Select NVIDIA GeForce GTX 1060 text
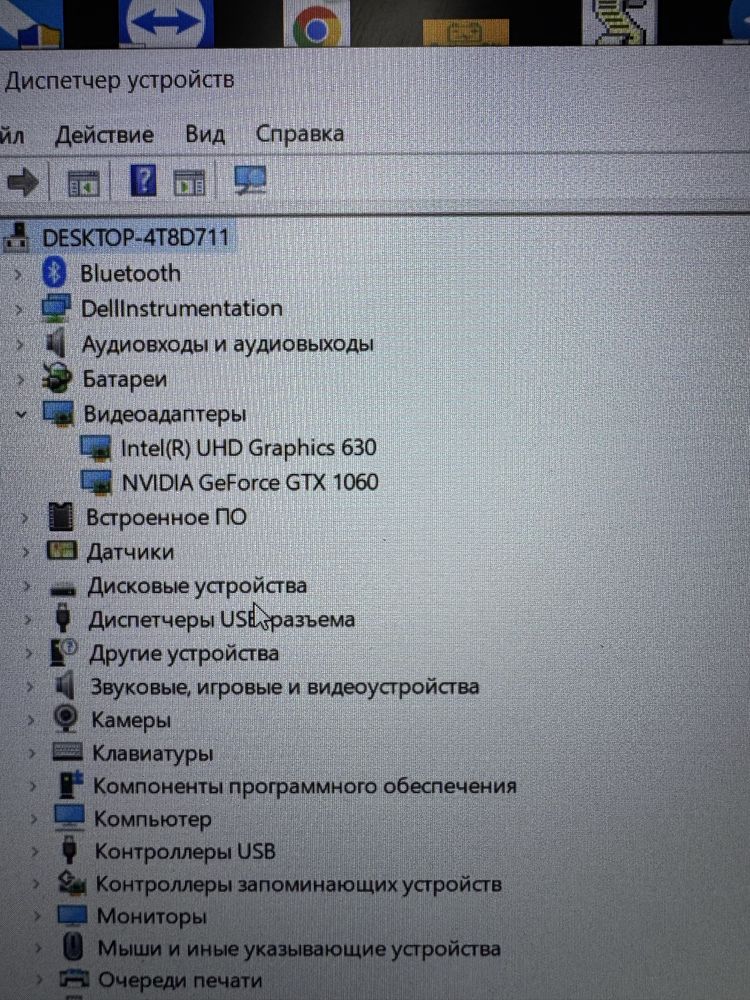This screenshot has width=750, height=1000. click(x=250, y=482)
